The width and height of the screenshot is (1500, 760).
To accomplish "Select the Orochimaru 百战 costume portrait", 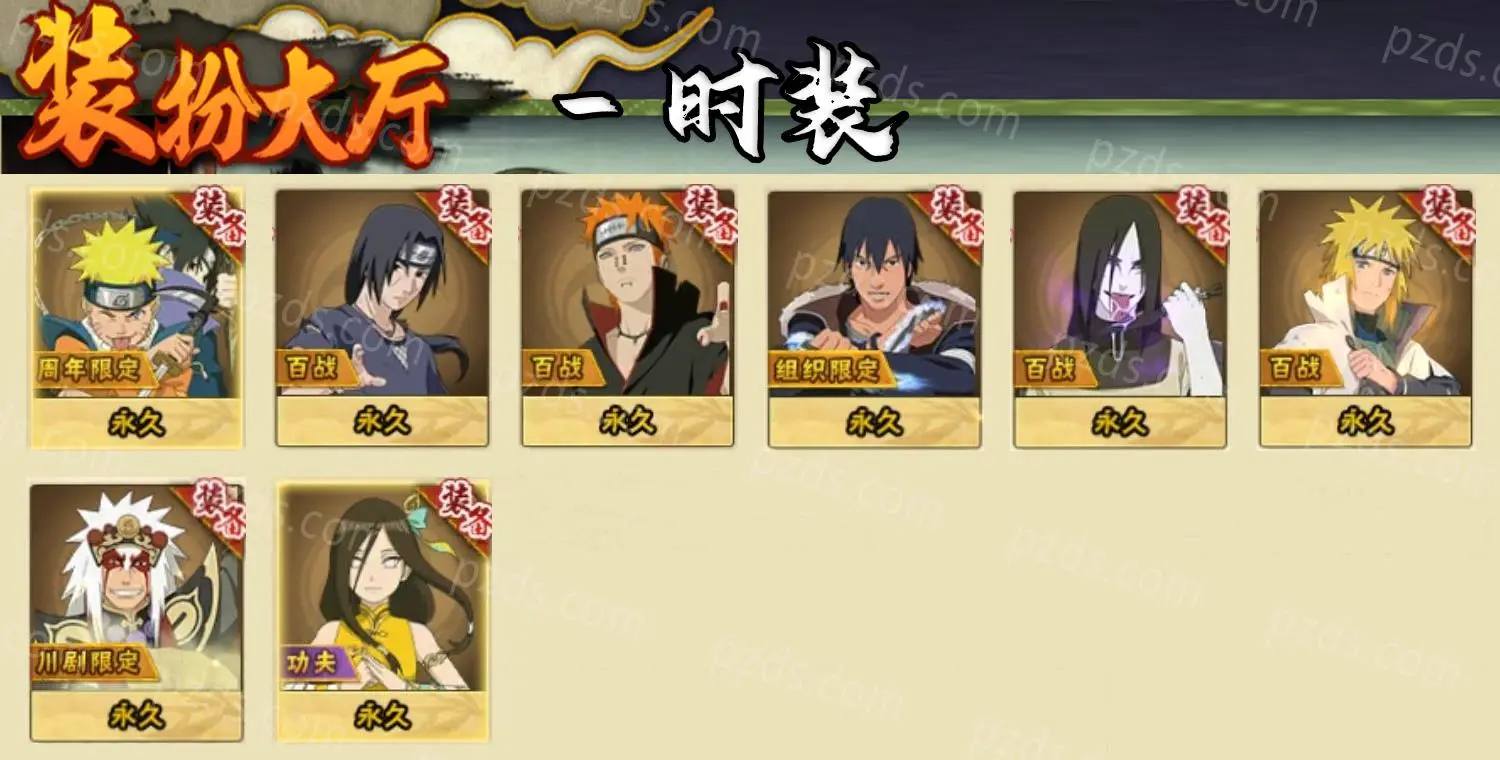I will [x=1120, y=318].
